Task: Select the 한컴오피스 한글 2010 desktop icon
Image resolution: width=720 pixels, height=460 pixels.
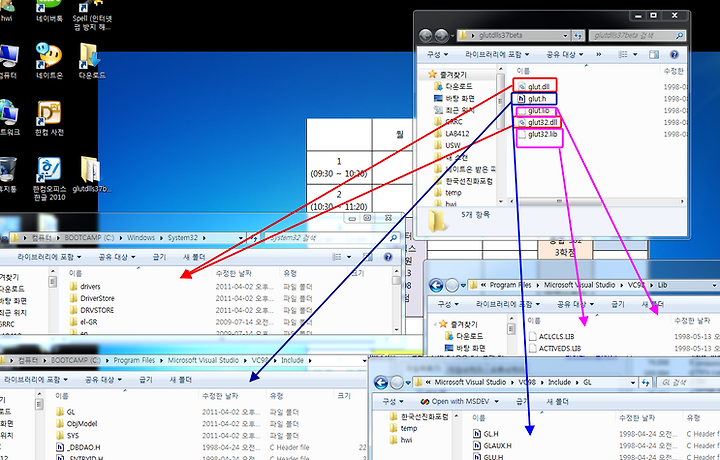Action: (x=49, y=179)
